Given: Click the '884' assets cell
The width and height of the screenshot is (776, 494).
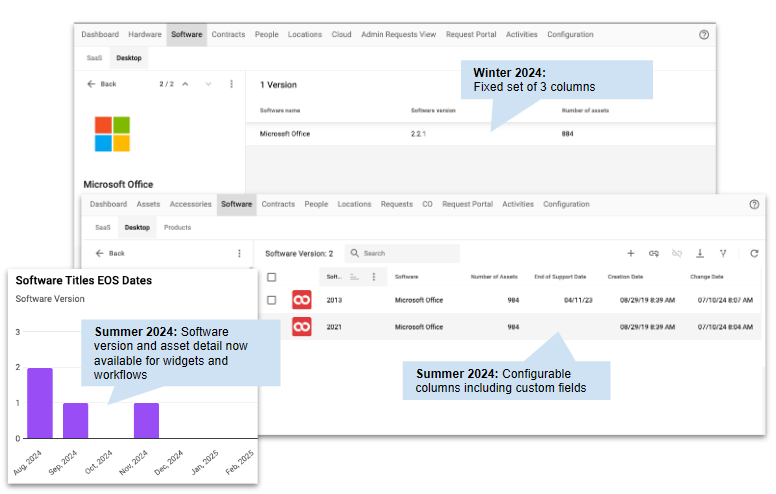Looking at the screenshot, I should pos(568,134).
